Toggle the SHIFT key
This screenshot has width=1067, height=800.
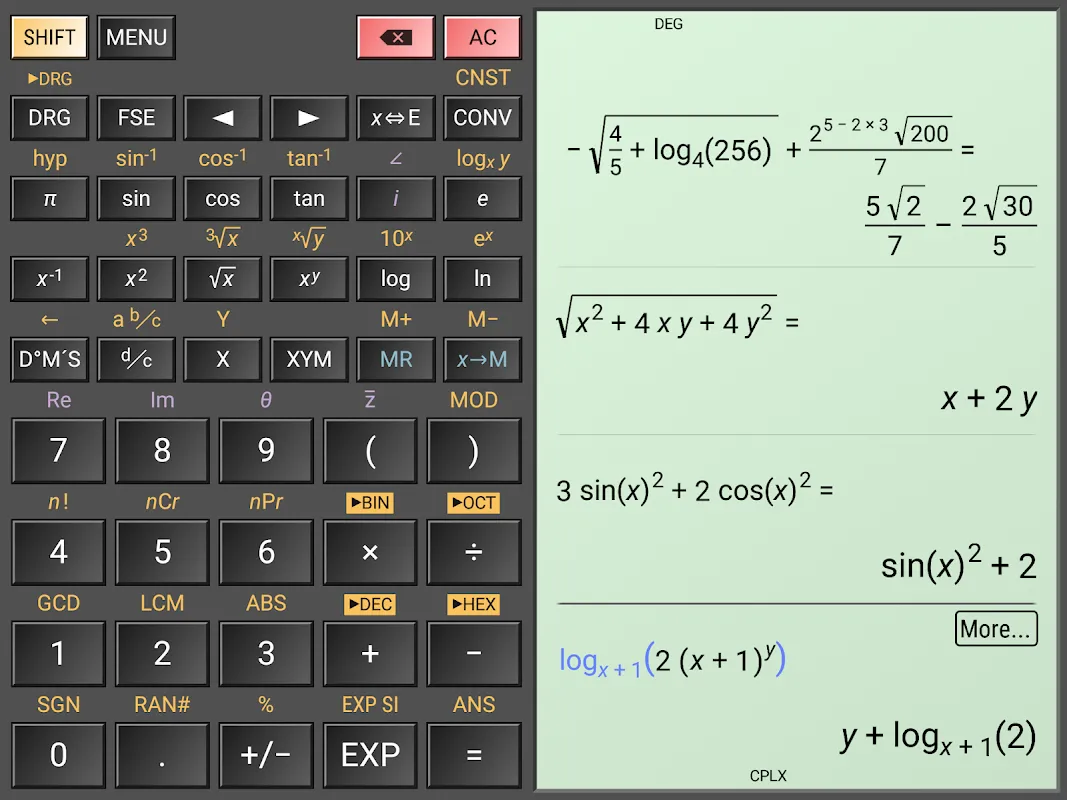[x=49, y=38]
